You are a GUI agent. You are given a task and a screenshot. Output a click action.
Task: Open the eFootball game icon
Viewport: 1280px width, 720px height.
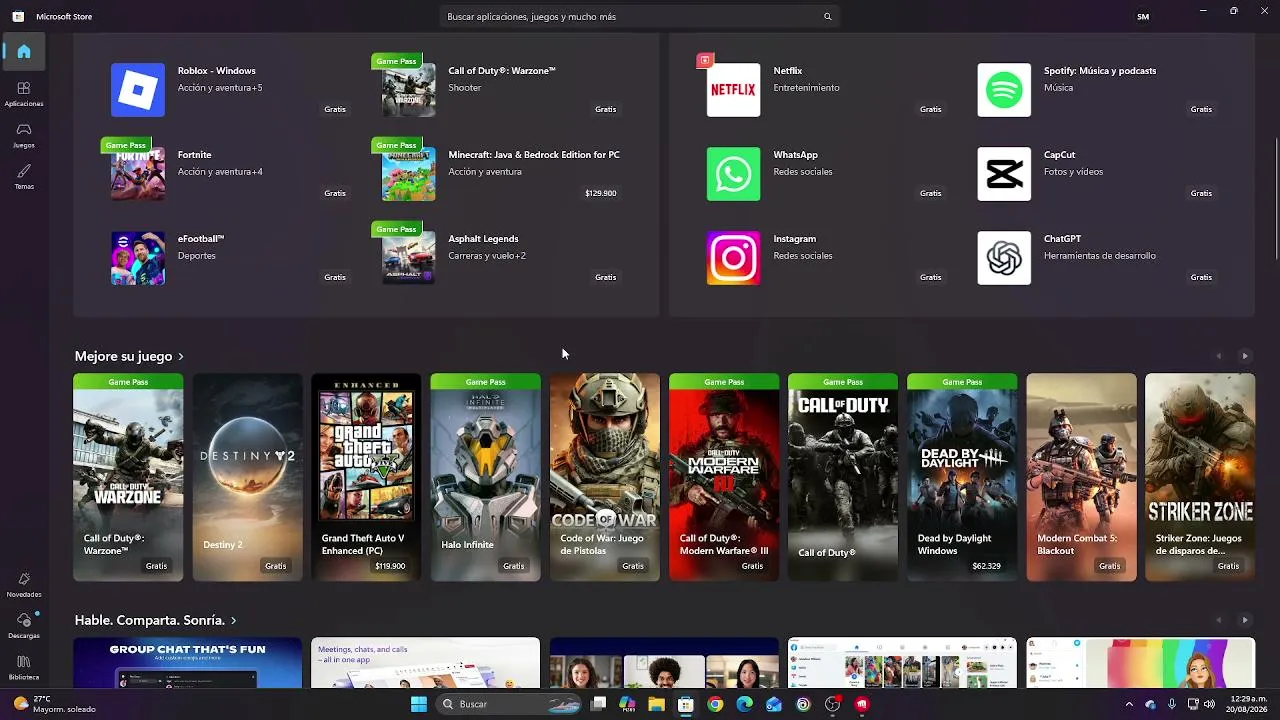coord(138,258)
